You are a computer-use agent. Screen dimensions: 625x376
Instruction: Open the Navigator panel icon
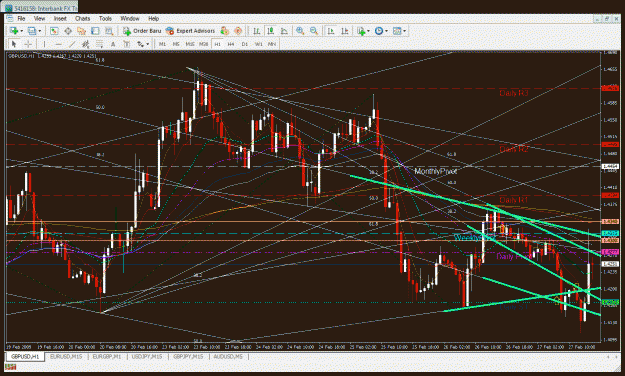81,31
